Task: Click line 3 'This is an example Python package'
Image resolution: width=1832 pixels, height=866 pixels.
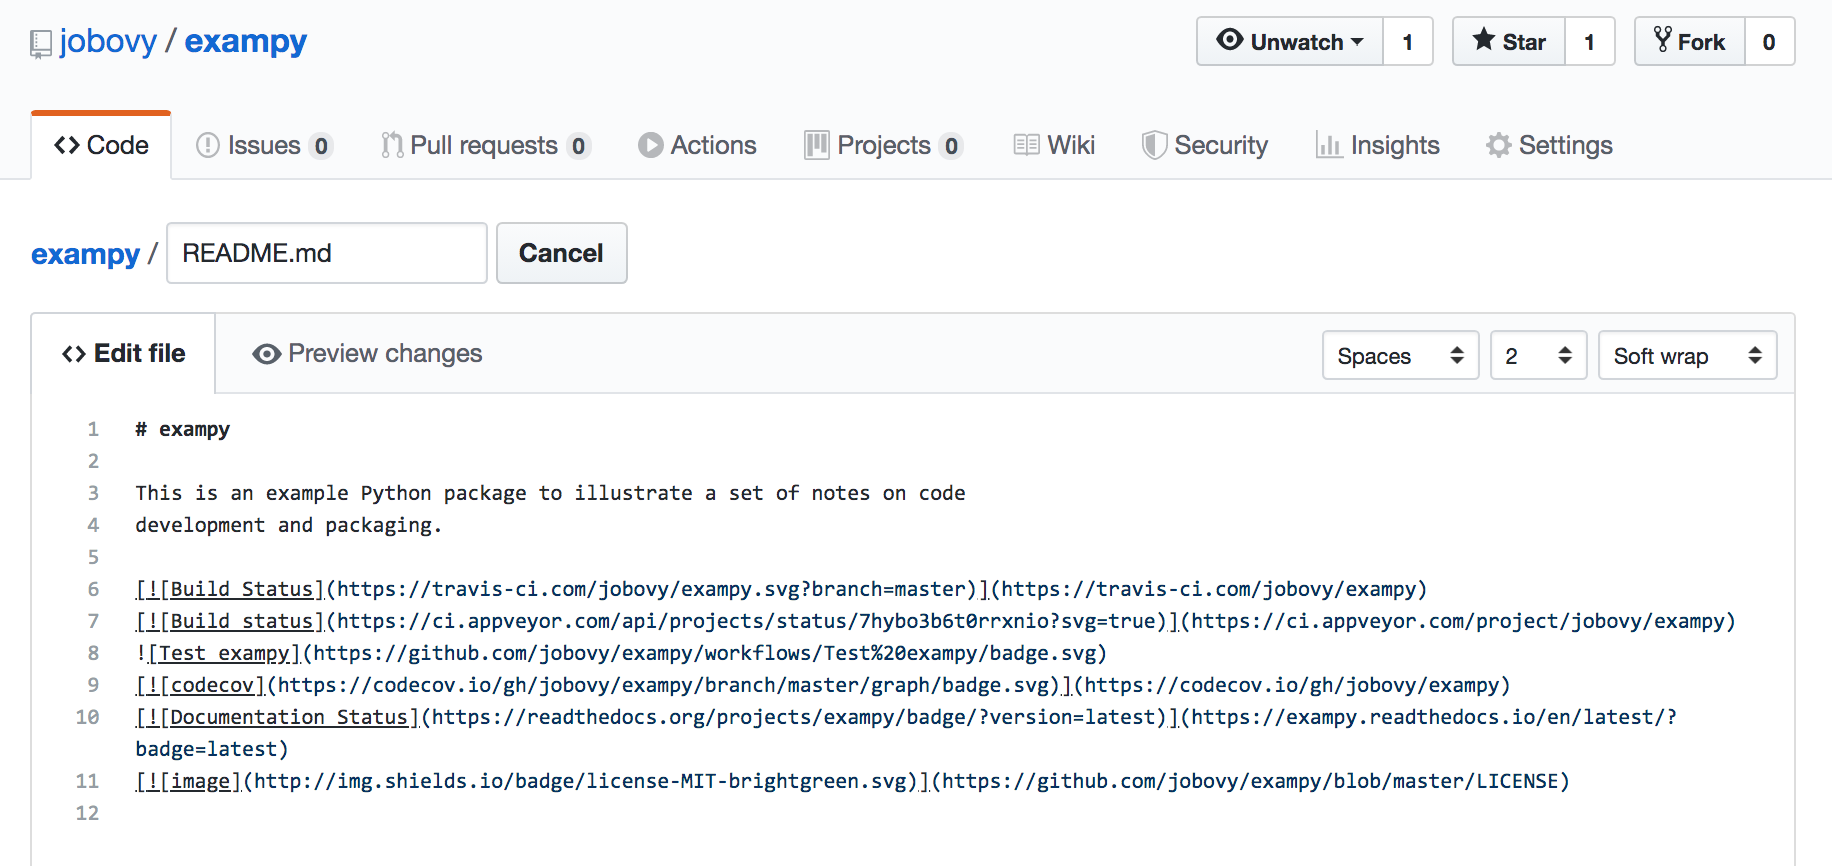Action: point(551,493)
